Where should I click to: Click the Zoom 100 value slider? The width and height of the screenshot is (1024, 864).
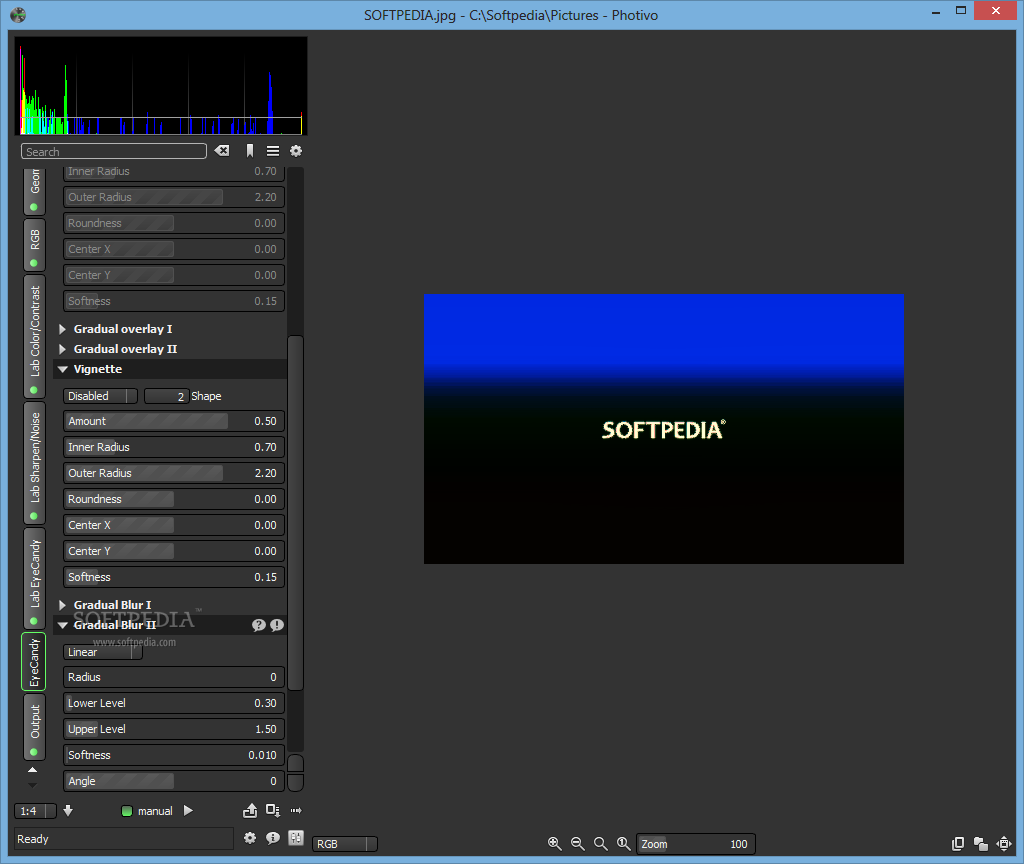tap(696, 844)
